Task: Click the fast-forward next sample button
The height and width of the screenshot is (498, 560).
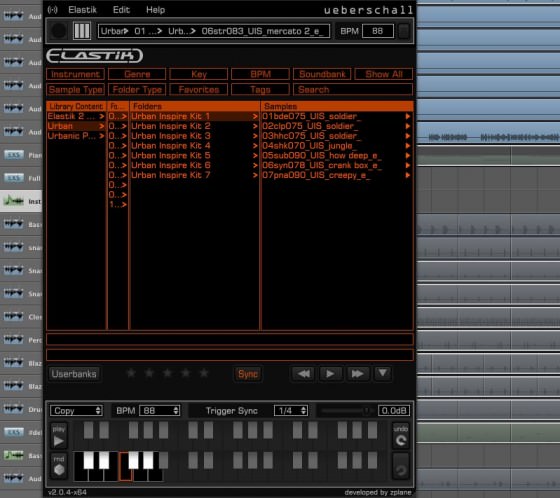Action: click(358, 374)
